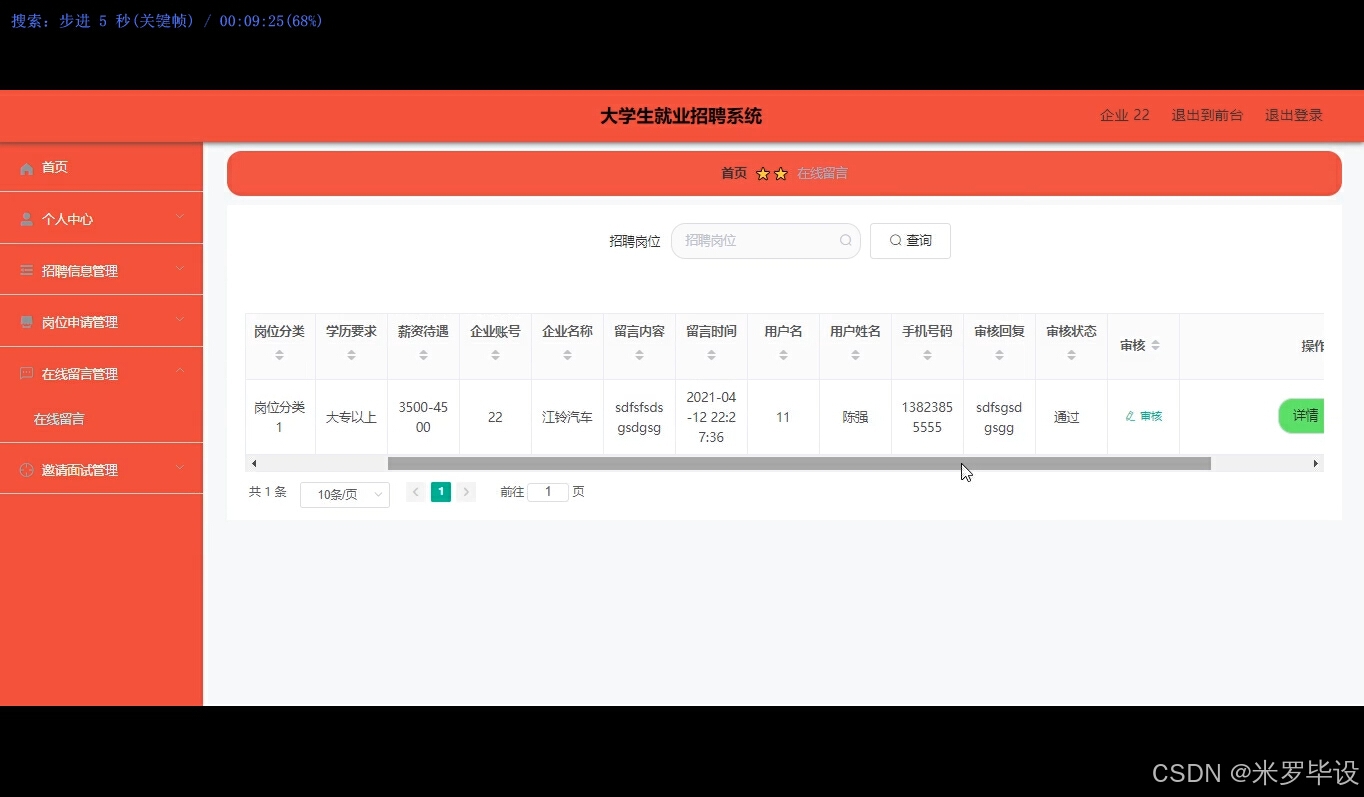Click the 在线留言 breadcrumb text
This screenshot has height=797, width=1364.
[x=822, y=173]
